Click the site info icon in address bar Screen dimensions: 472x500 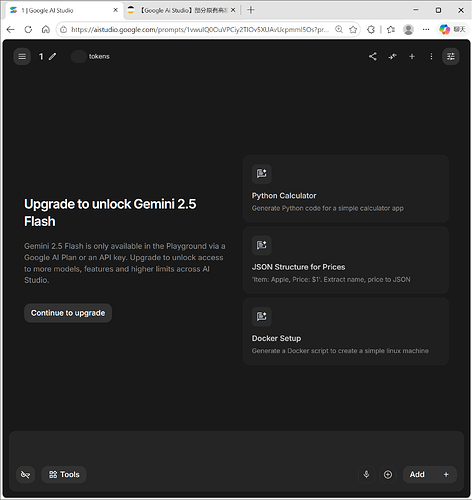[x=64, y=30]
